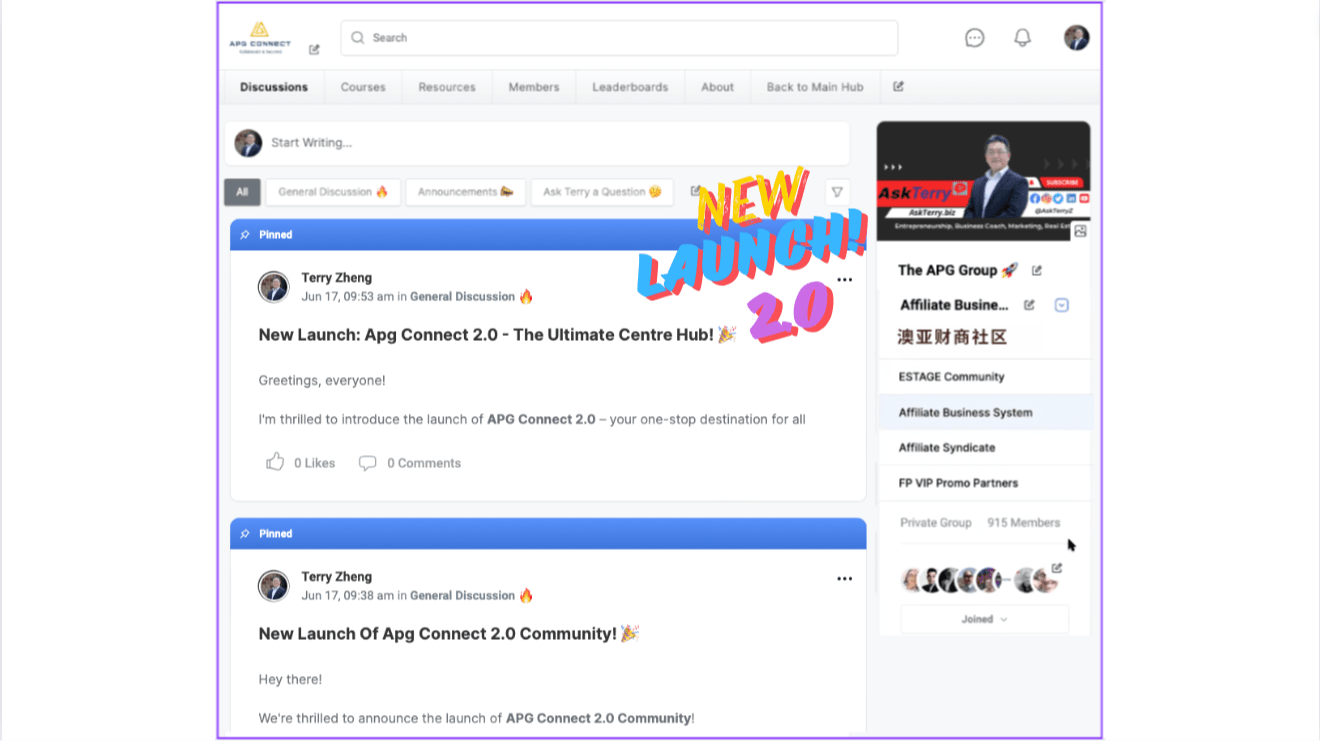Change the sidebar cover image icon
Viewport: 1320px width, 741px height.
pos(1080,231)
